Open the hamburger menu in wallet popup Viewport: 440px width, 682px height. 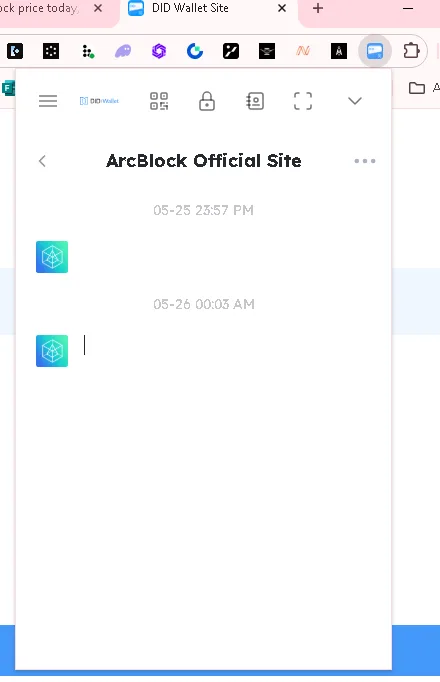click(48, 101)
